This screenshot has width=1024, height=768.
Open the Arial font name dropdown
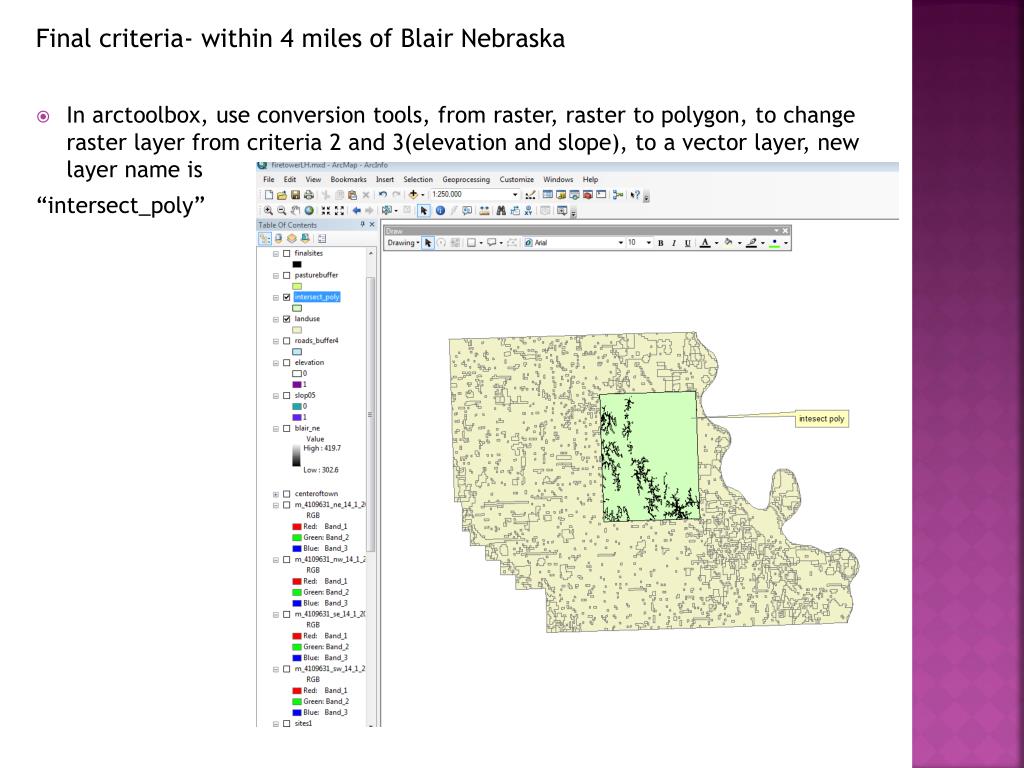(620, 243)
